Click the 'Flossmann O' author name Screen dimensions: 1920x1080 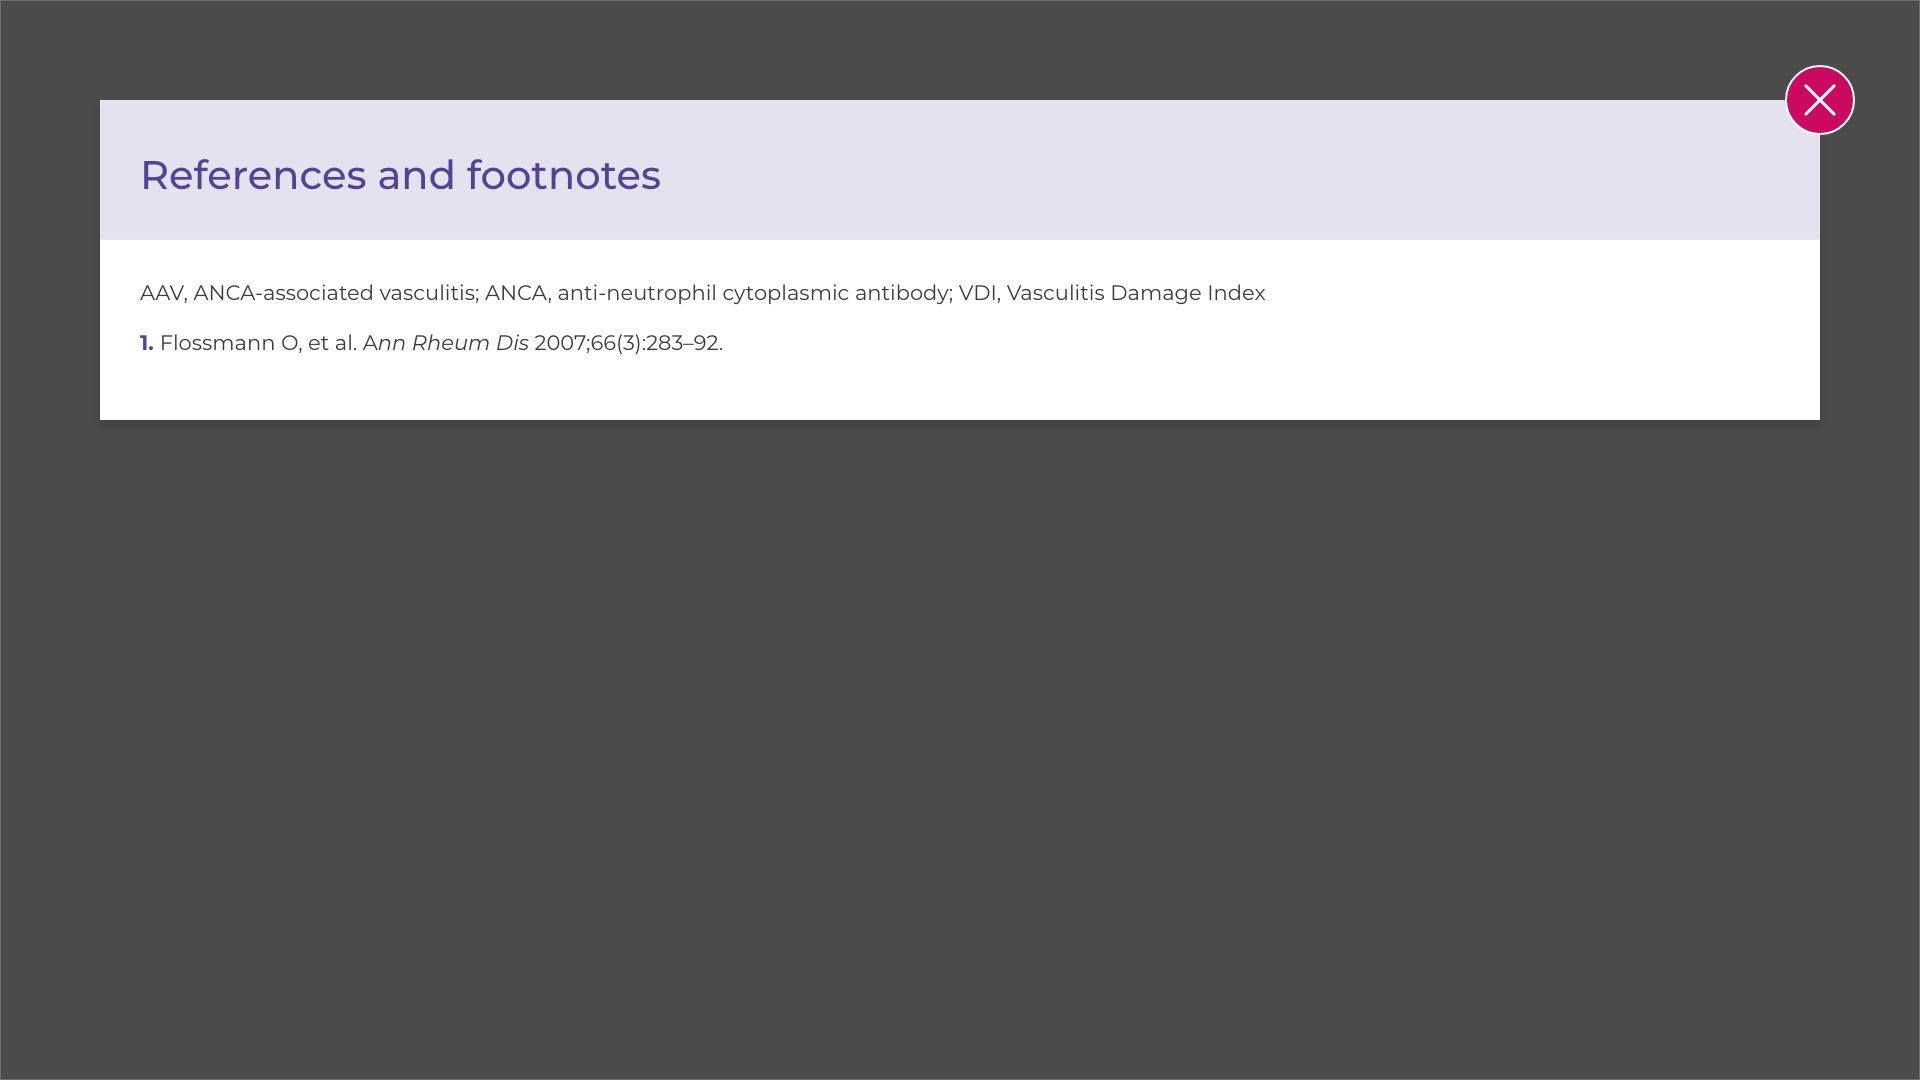[228, 343]
